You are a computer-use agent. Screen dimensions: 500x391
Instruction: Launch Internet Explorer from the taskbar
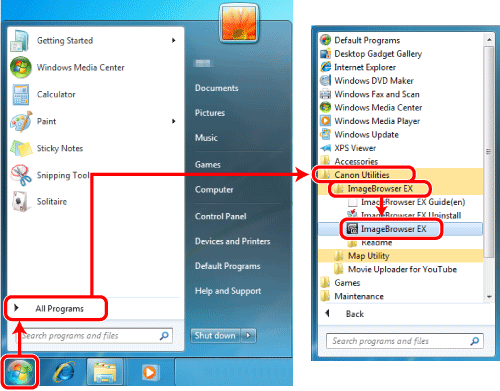(64, 372)
